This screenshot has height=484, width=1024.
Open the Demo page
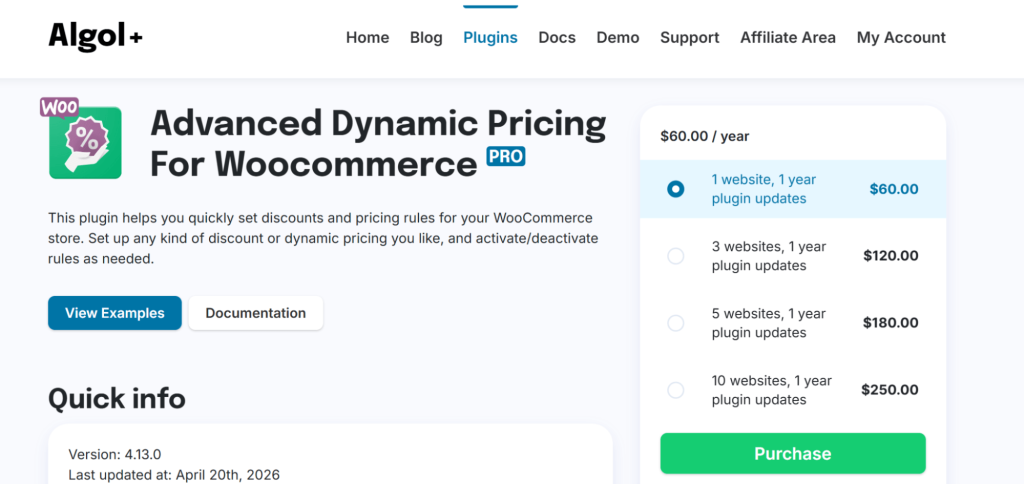click(618, 38)
